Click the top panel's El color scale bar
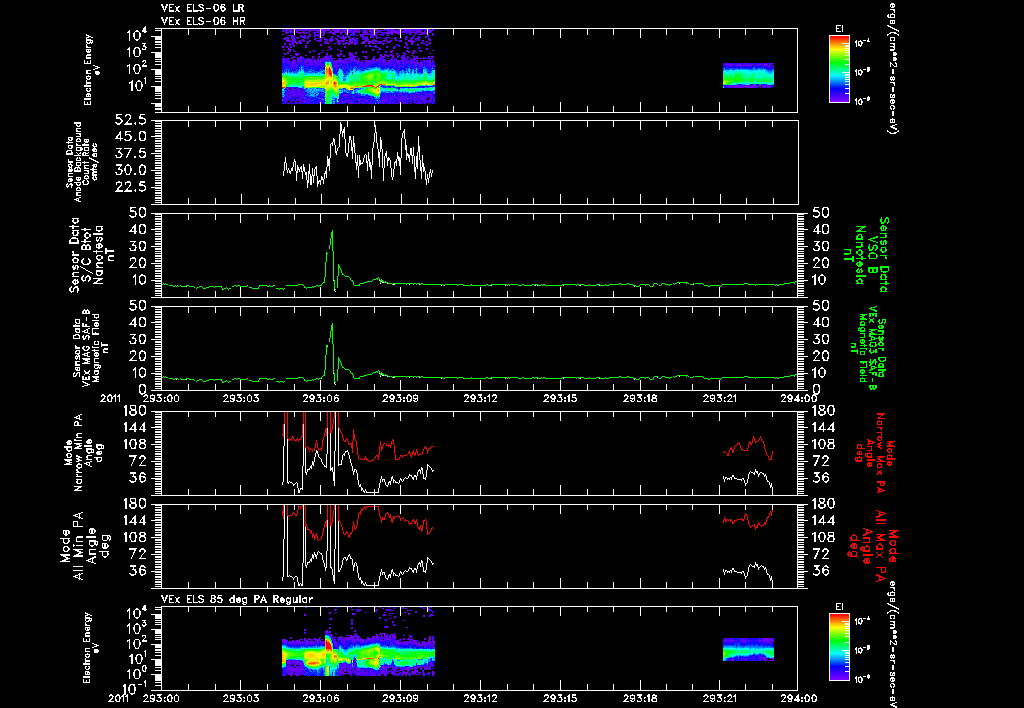 coord(839,69)
